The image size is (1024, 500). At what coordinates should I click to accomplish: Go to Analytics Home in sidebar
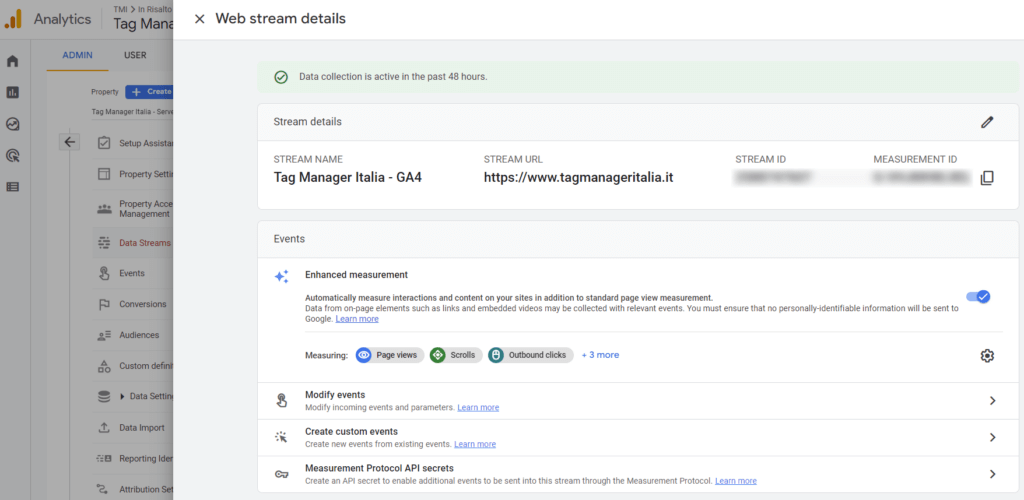12,61
